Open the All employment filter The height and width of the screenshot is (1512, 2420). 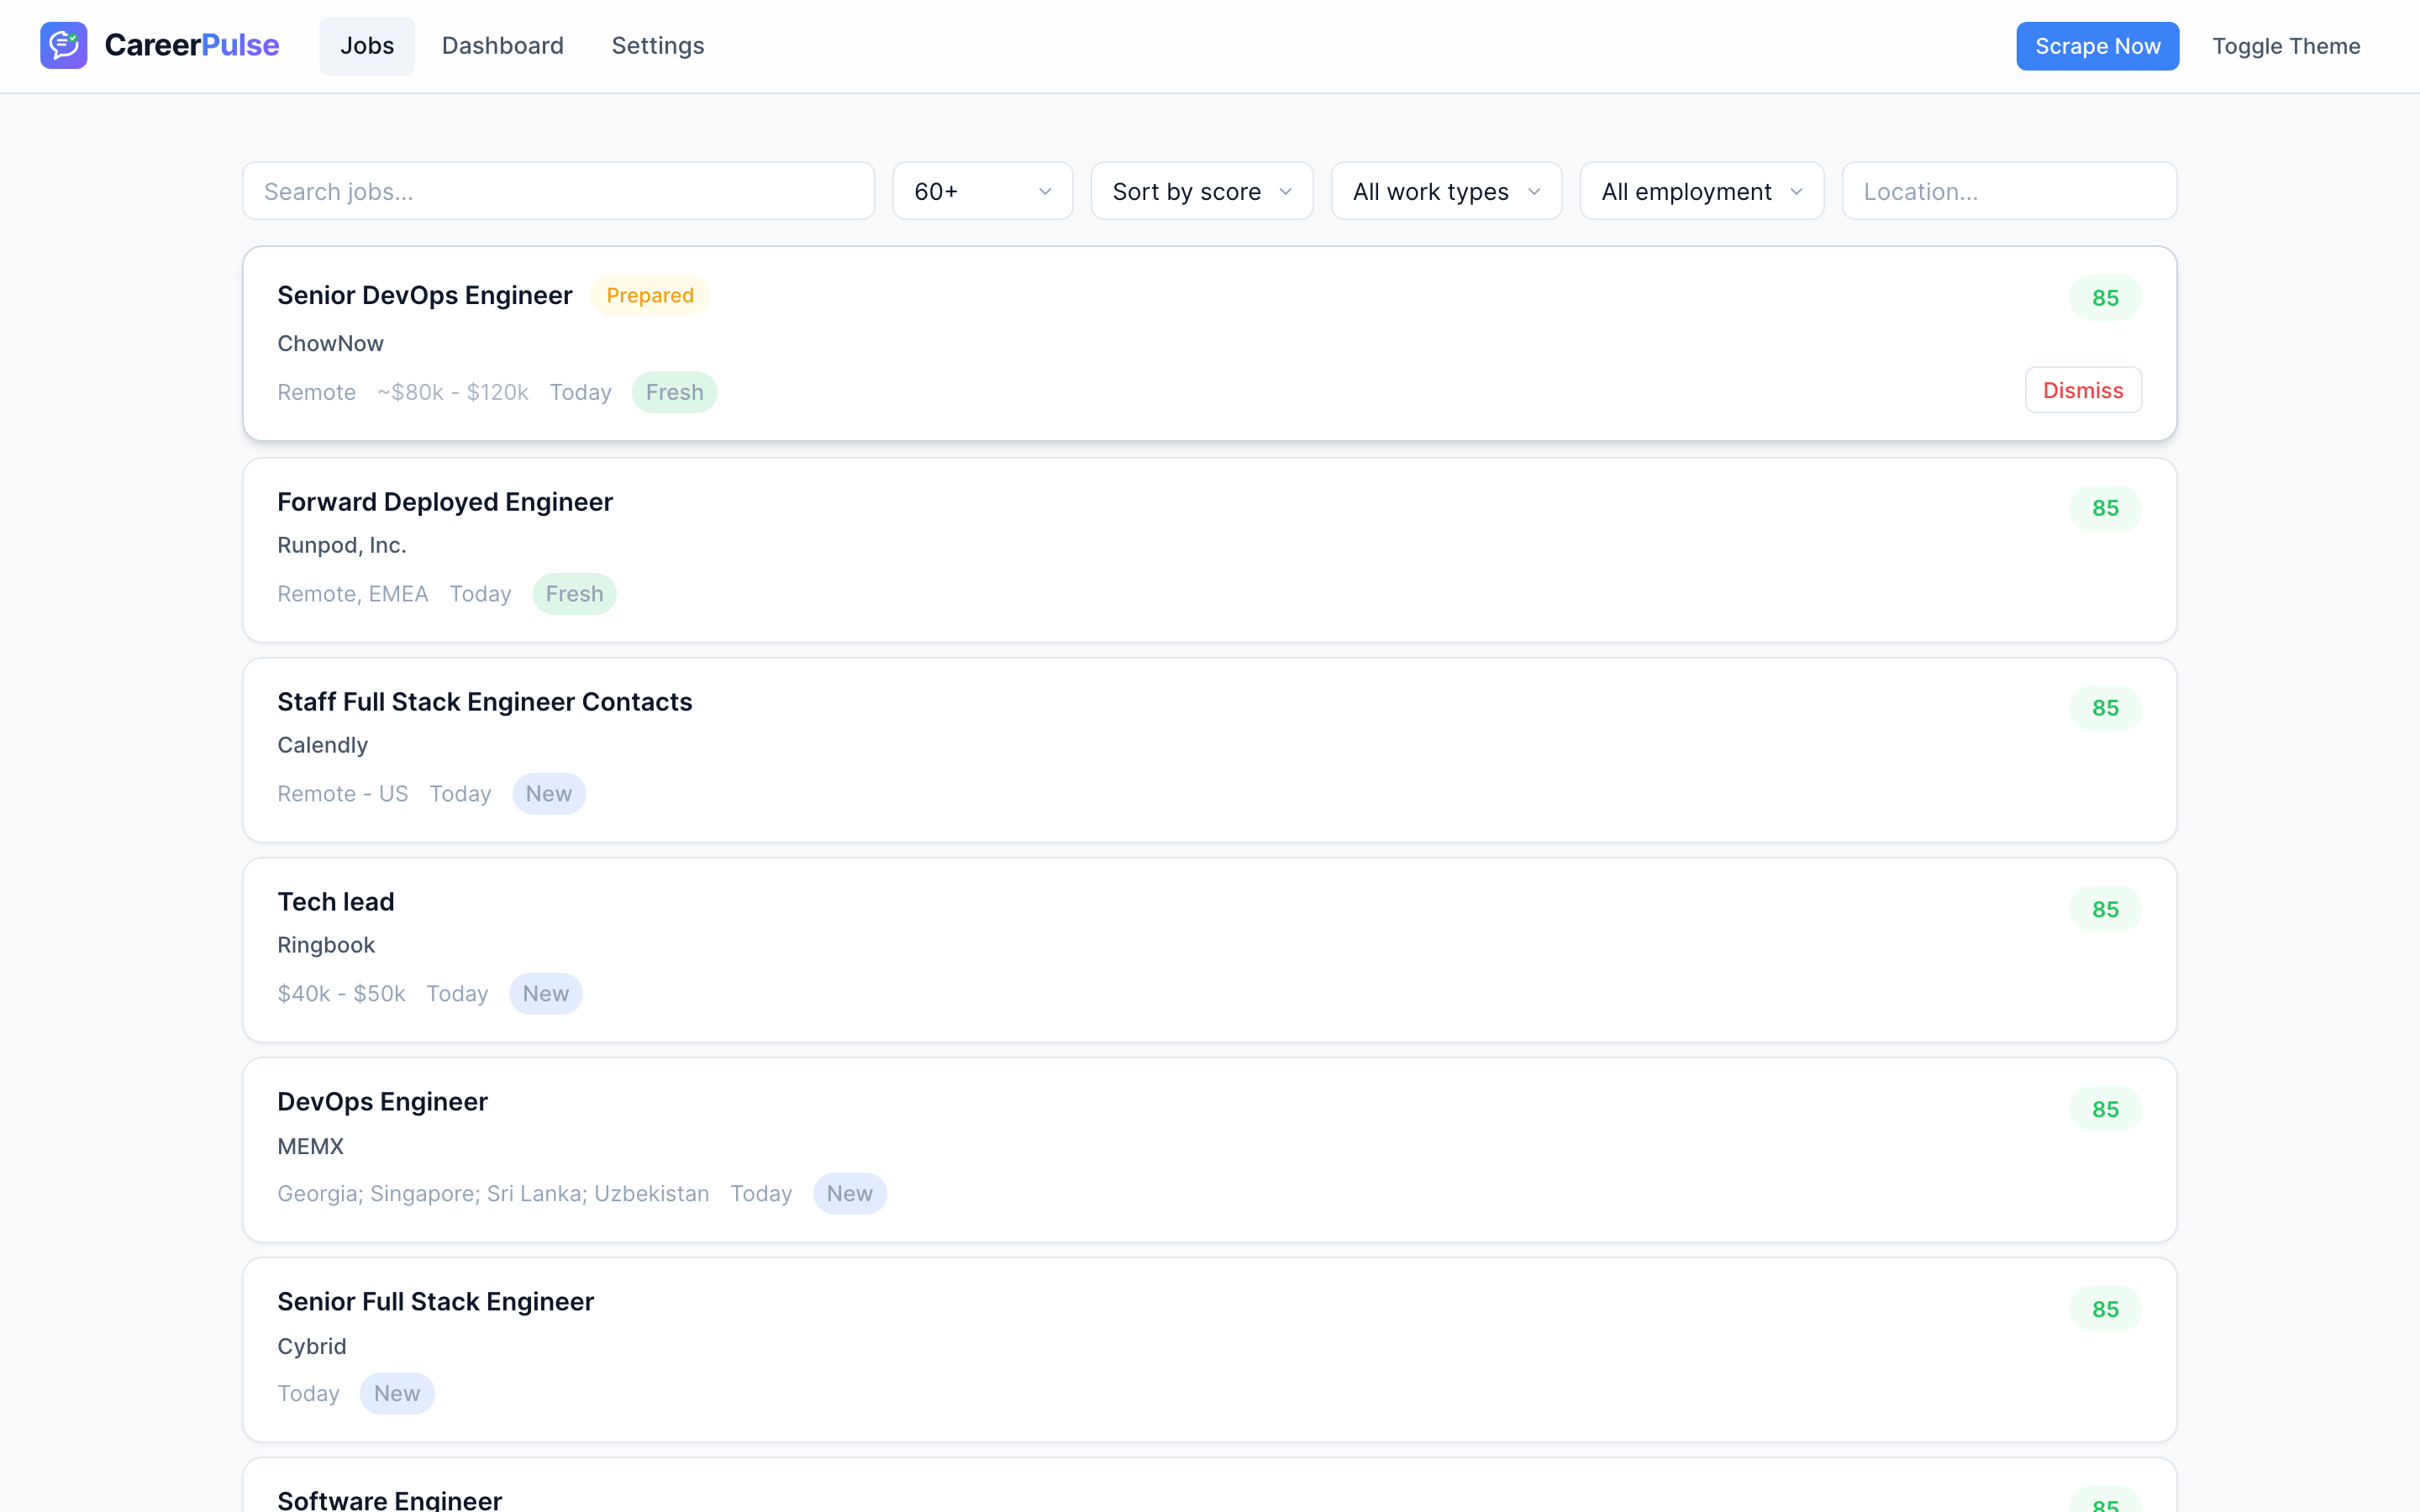pyautogui.click(x=1701, y=190)
